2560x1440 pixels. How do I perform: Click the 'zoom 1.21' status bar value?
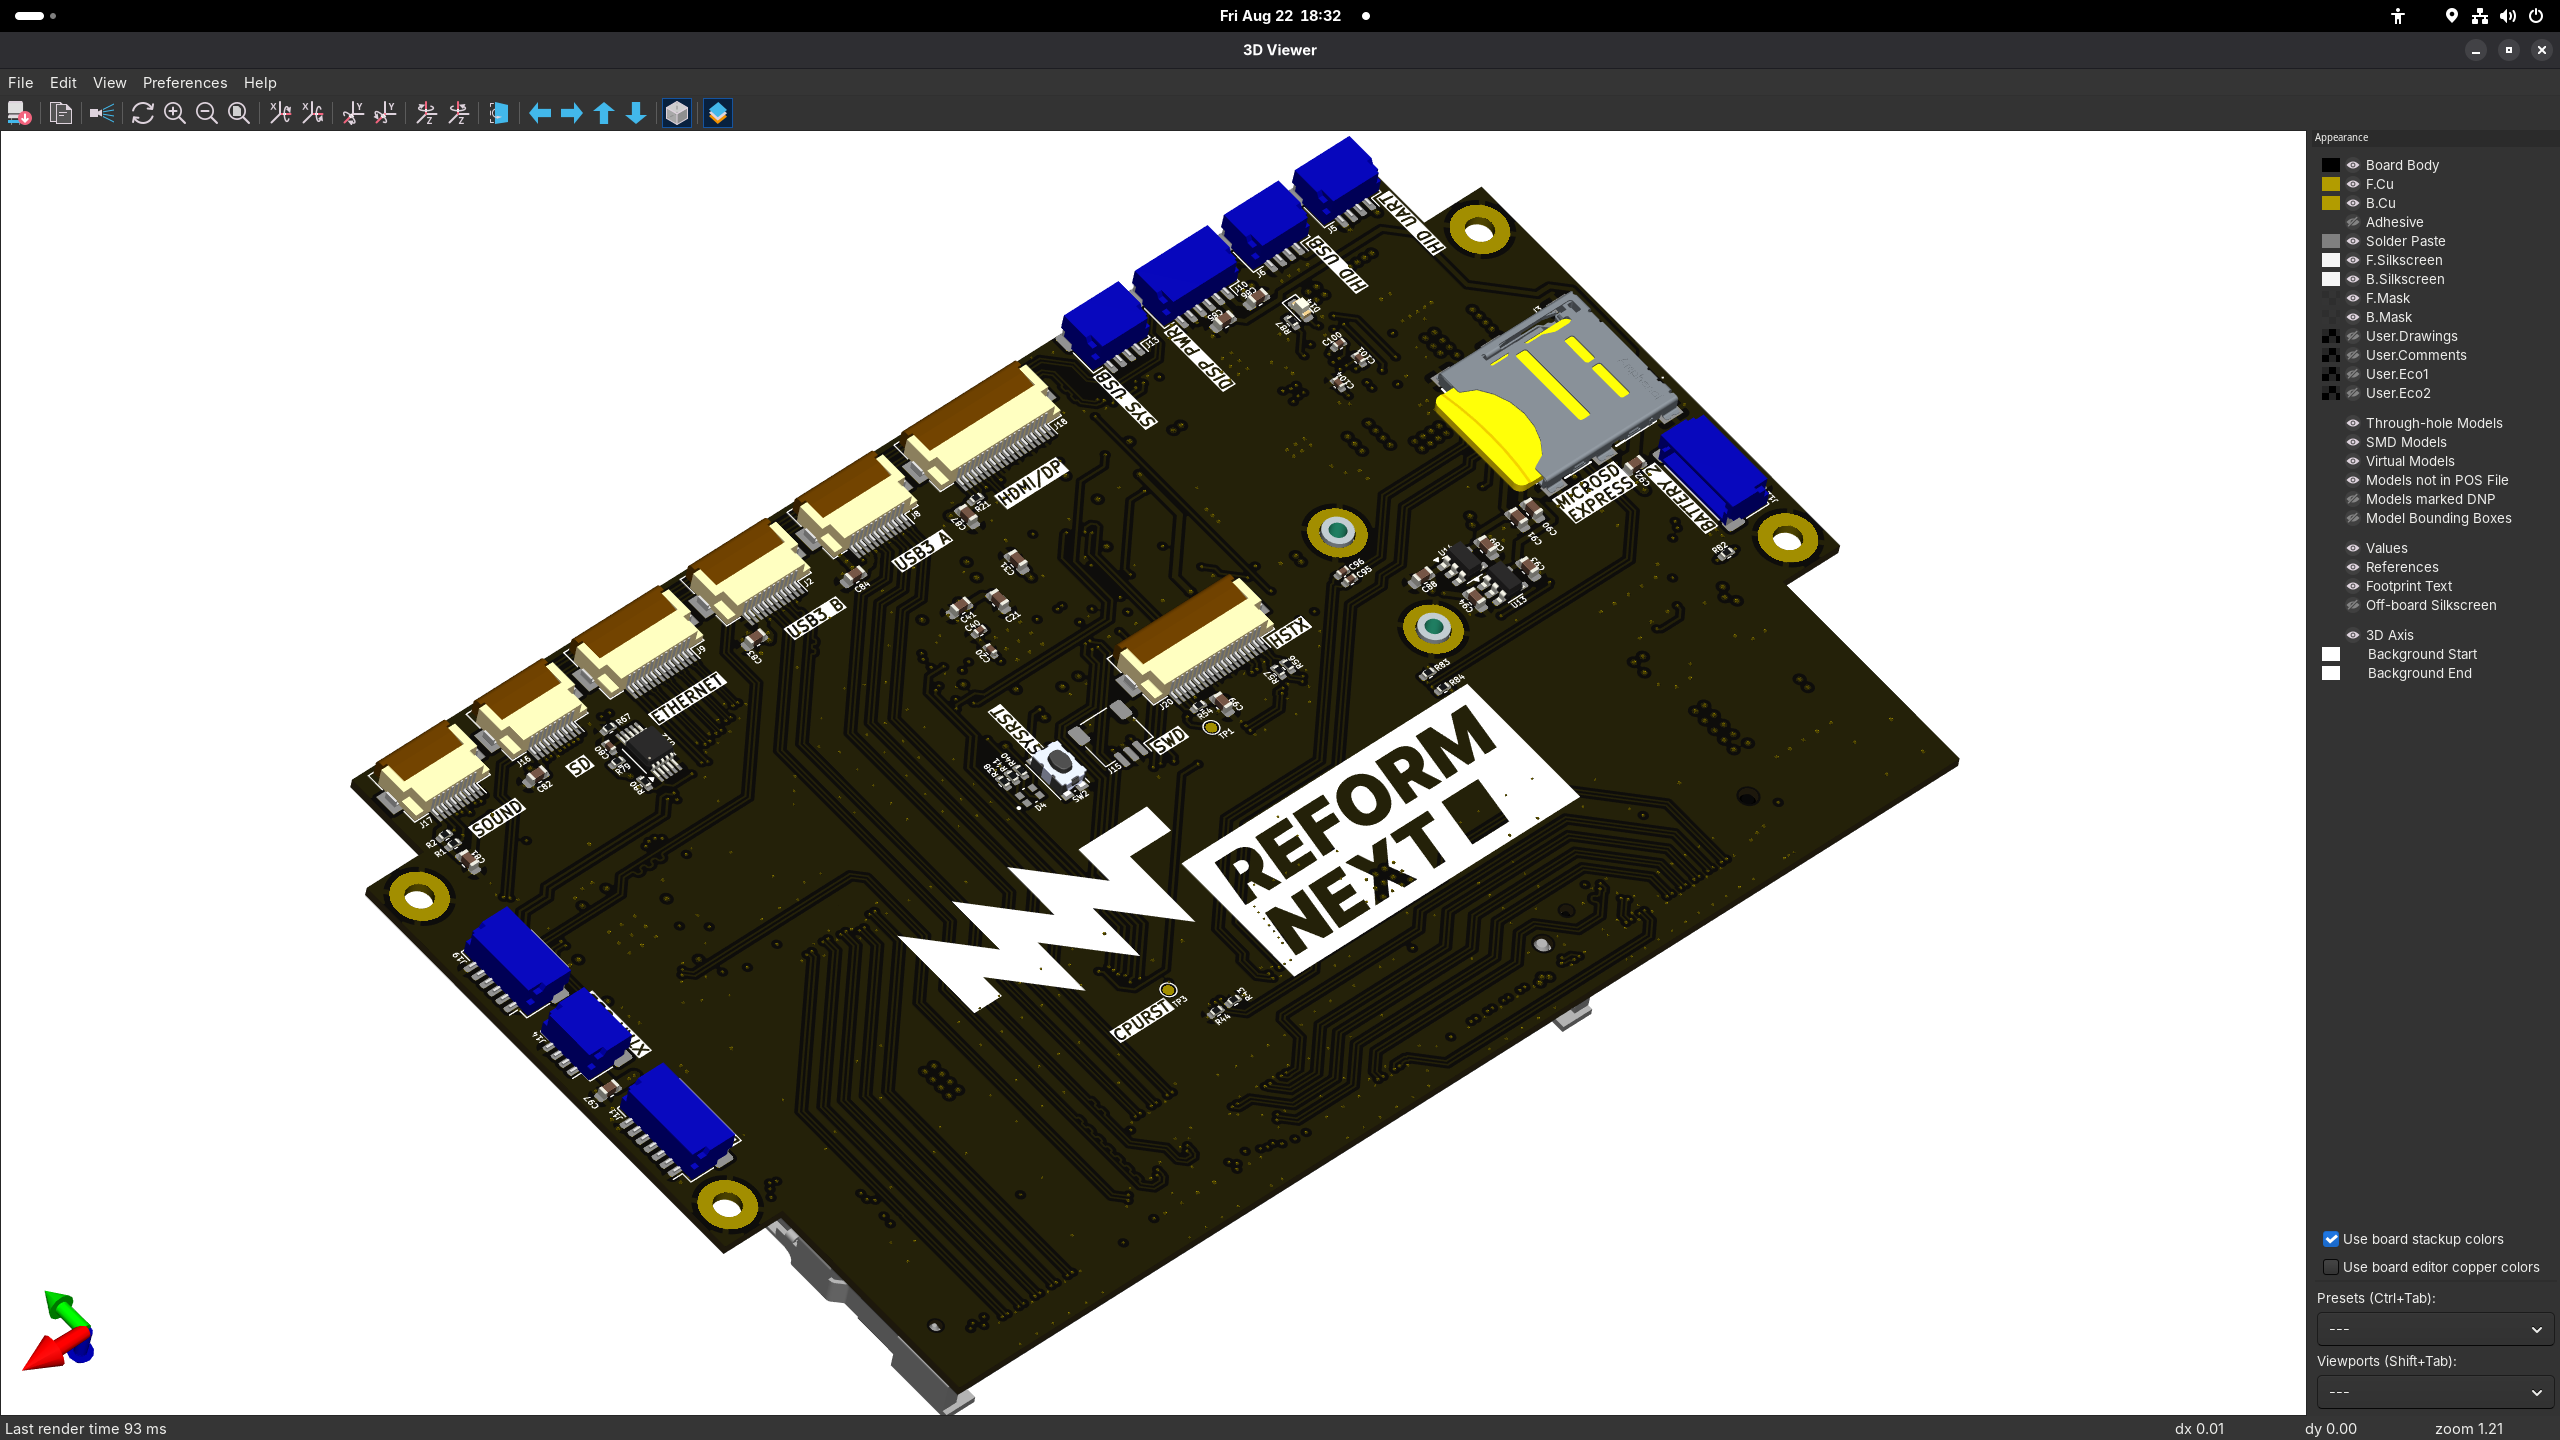pyautogui.click(x=2469, y=1429)
